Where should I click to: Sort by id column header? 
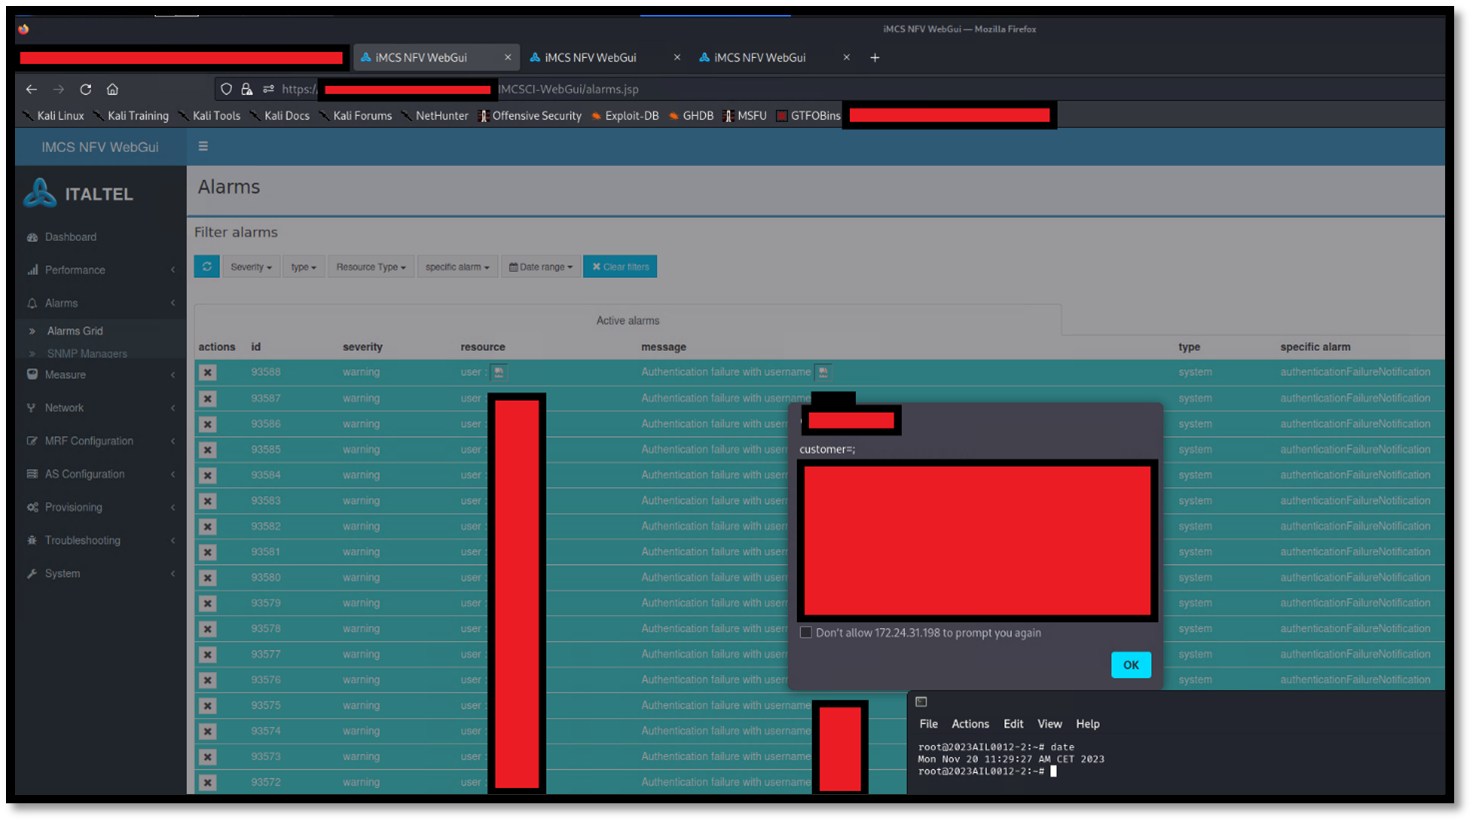[x=256, y=347]
